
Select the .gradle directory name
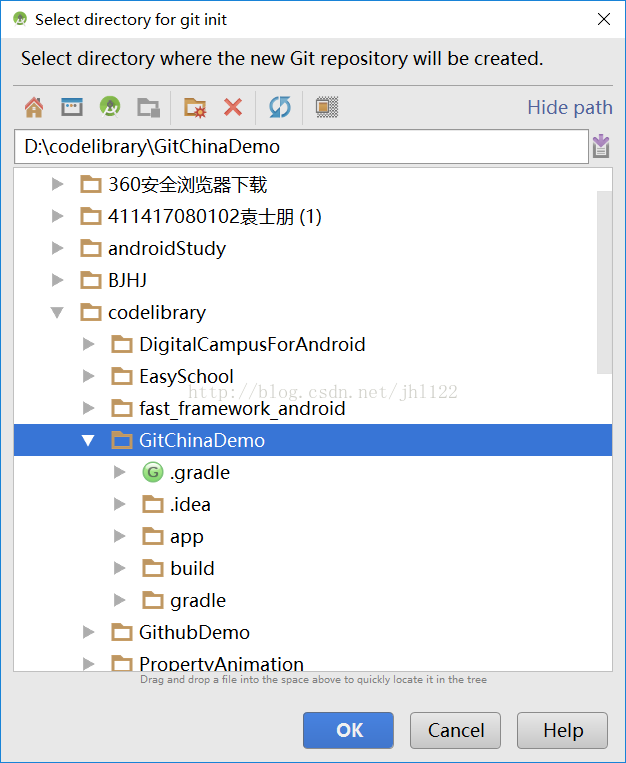[200, 473]
